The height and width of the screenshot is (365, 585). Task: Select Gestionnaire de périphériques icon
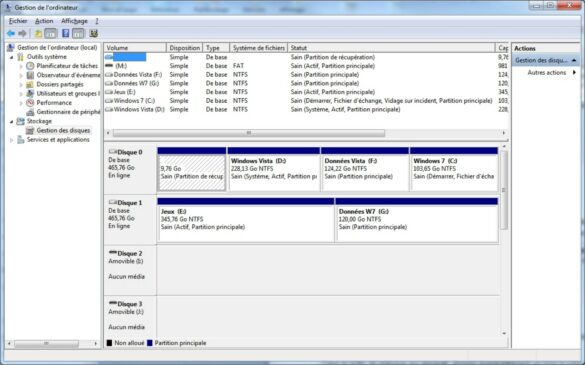(x=30, y=112)
